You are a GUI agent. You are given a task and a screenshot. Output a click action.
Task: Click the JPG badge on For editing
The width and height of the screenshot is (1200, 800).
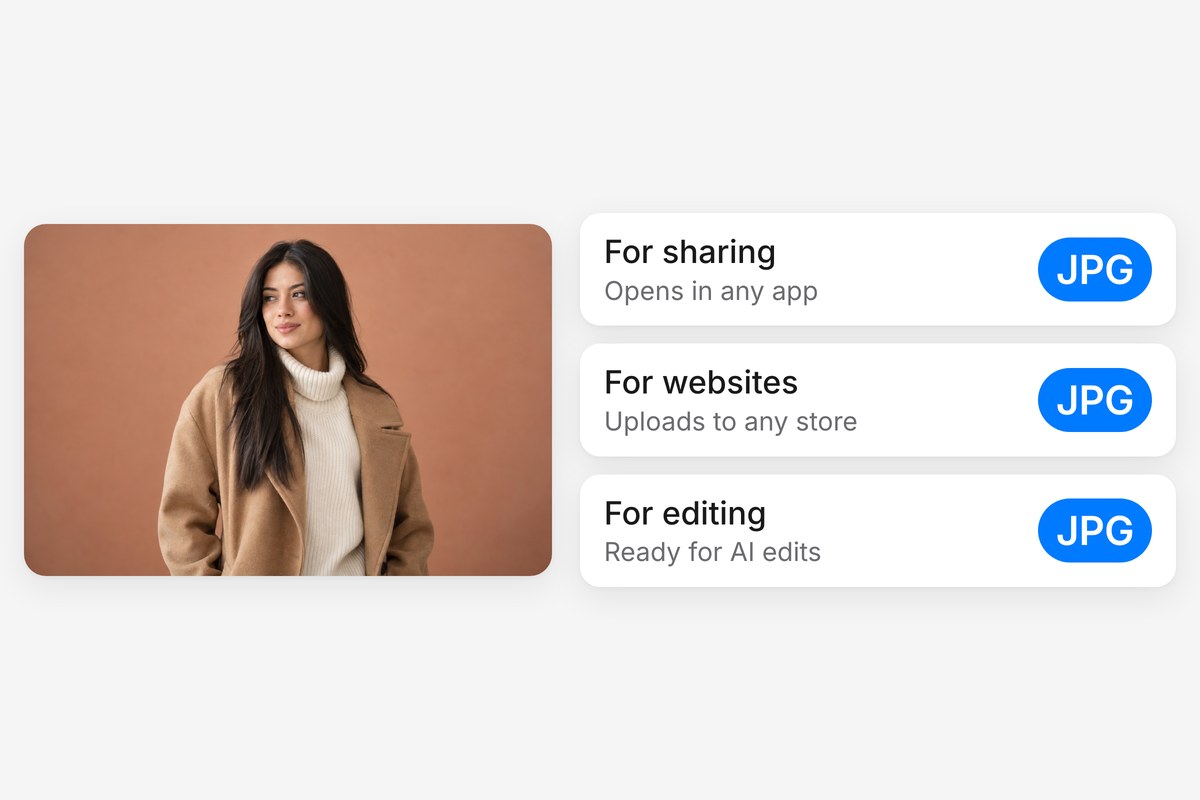pos(1095,531)
